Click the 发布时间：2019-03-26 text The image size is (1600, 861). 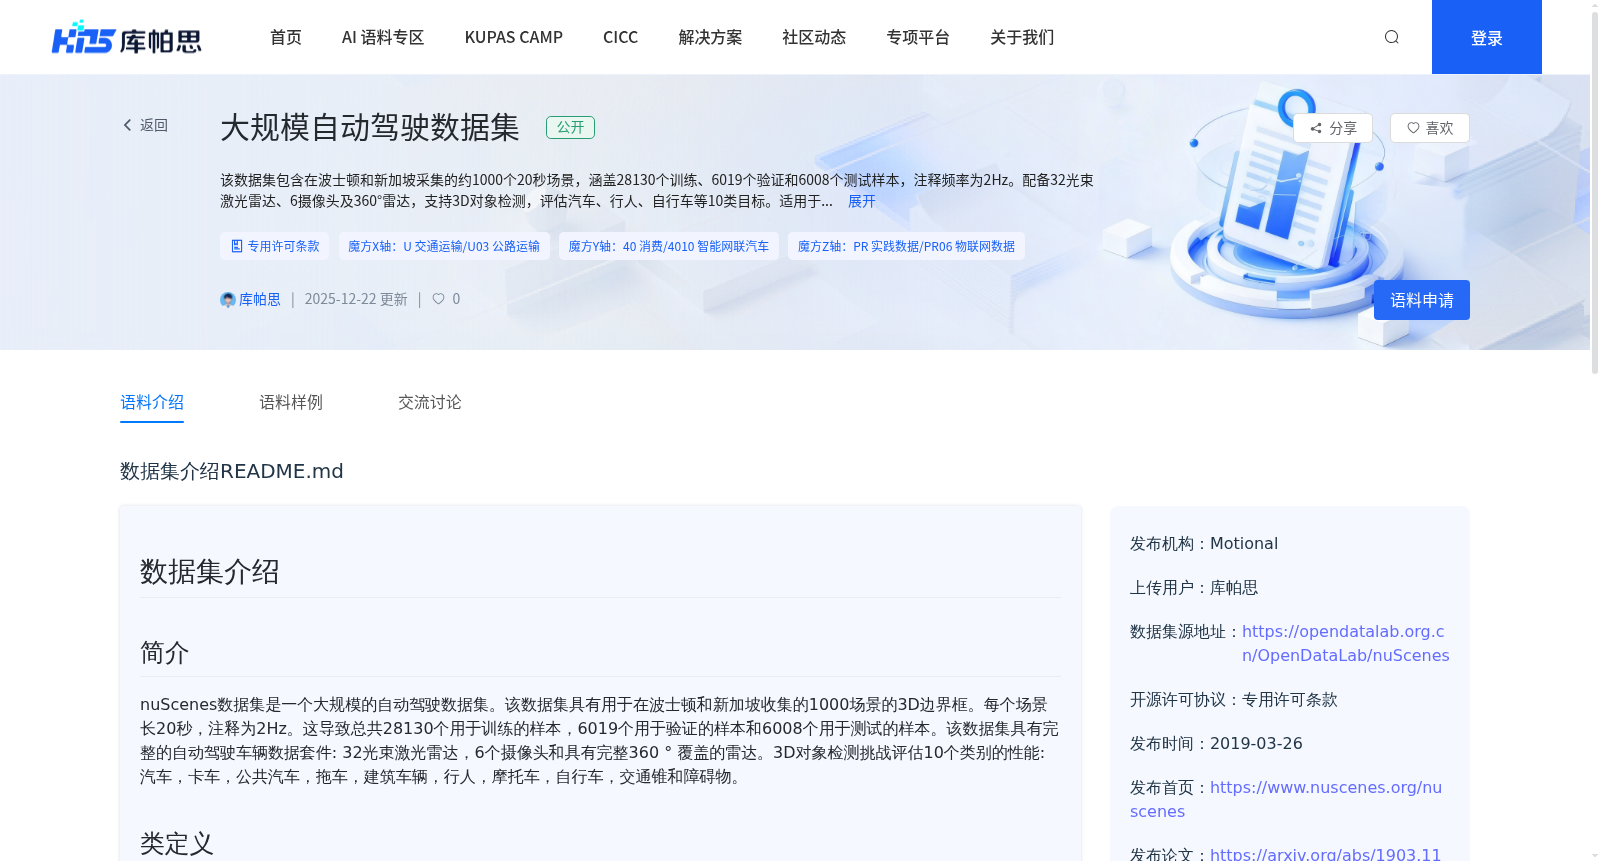point(1216,743)
